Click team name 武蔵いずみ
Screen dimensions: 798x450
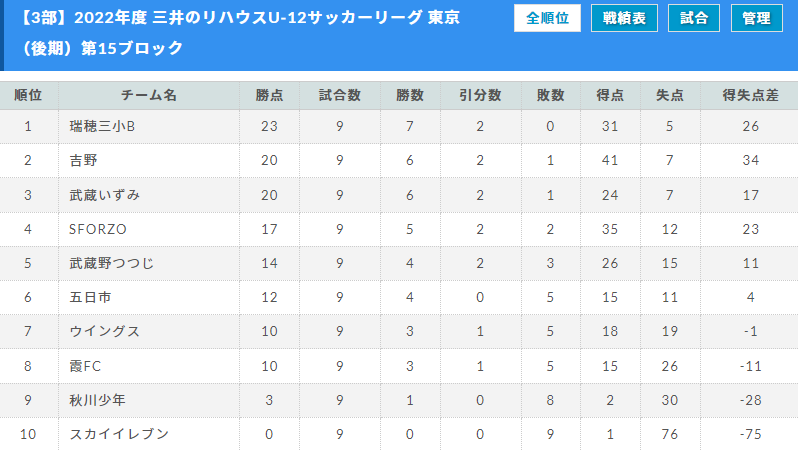pos(104,195)
